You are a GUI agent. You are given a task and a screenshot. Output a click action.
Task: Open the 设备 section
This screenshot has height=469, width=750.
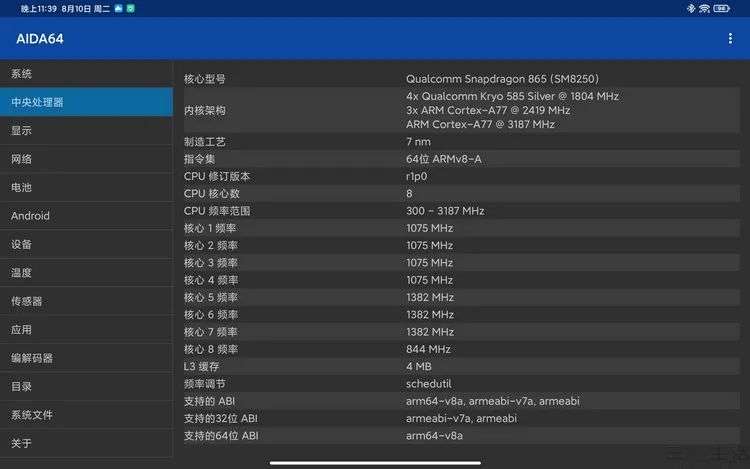[x=86, y=244]
